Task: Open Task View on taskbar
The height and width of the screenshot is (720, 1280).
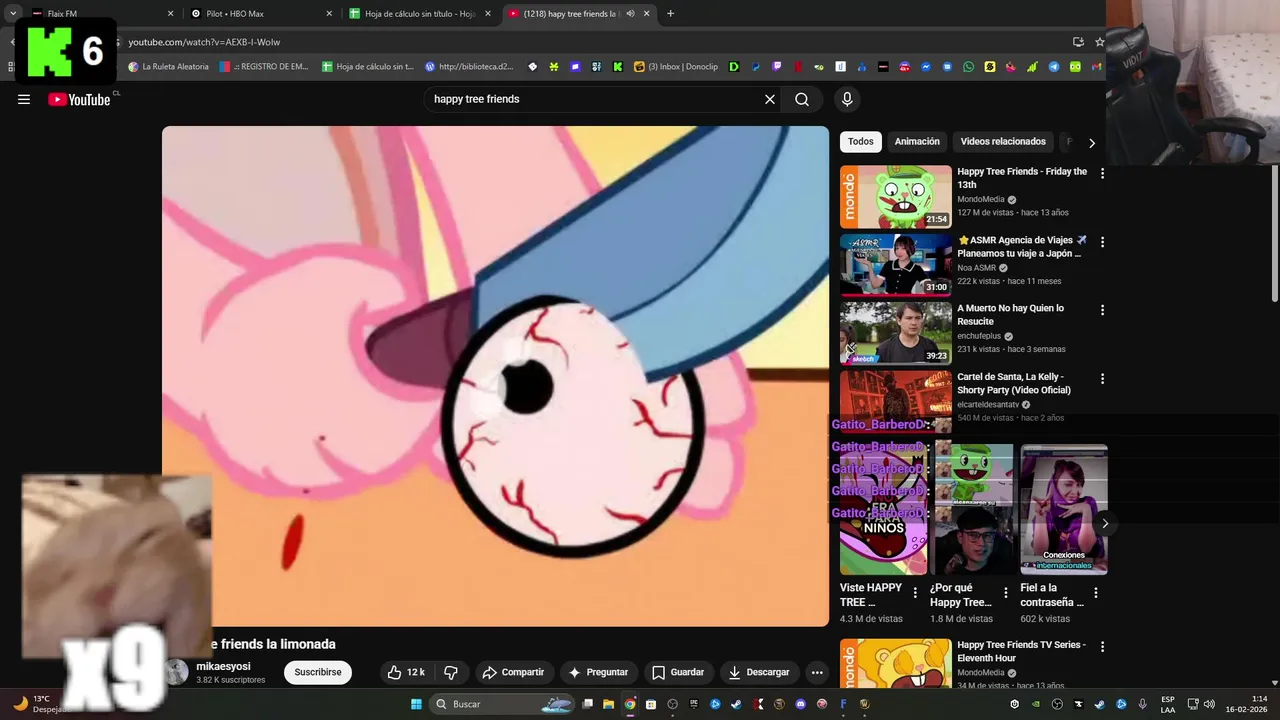Action: coord(587,704)
